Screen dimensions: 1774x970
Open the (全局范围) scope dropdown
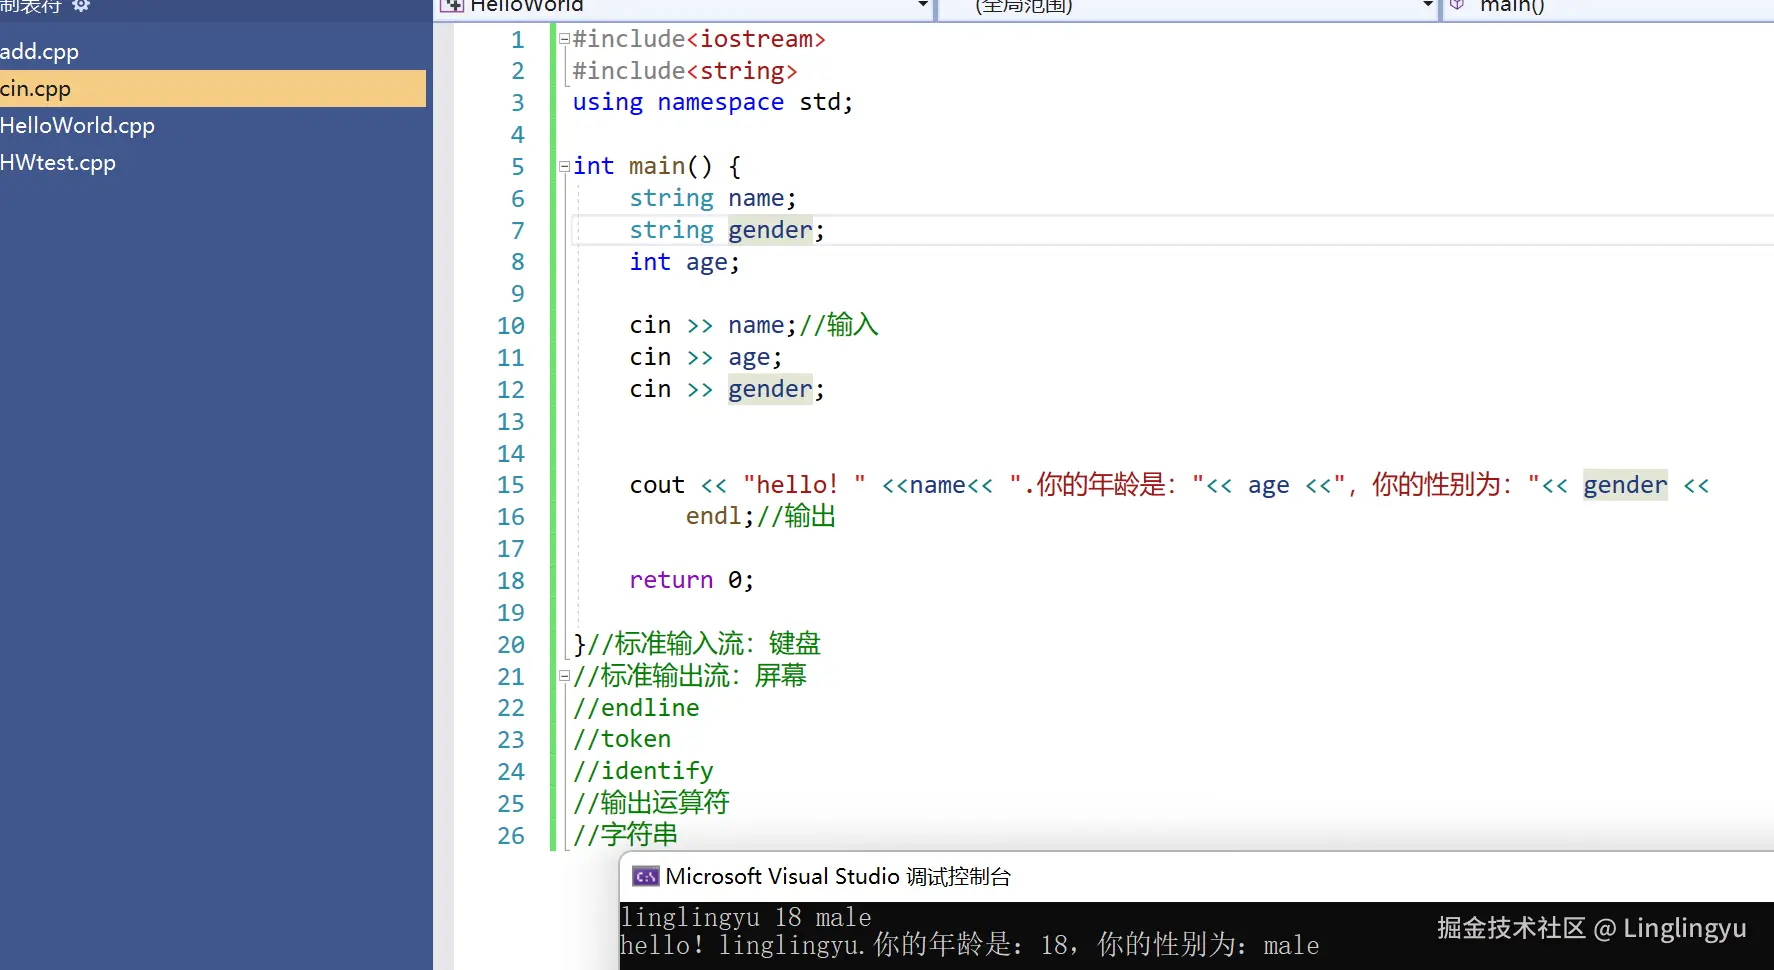pyautogui.click(x=1425, y=6)
